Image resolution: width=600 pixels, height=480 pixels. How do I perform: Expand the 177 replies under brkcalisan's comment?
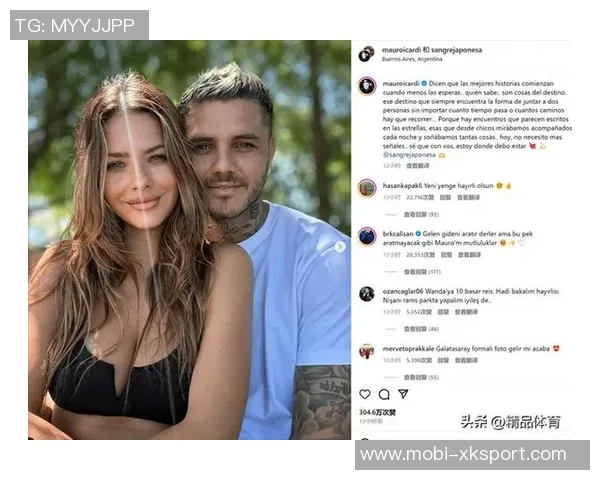coord(422,272)
